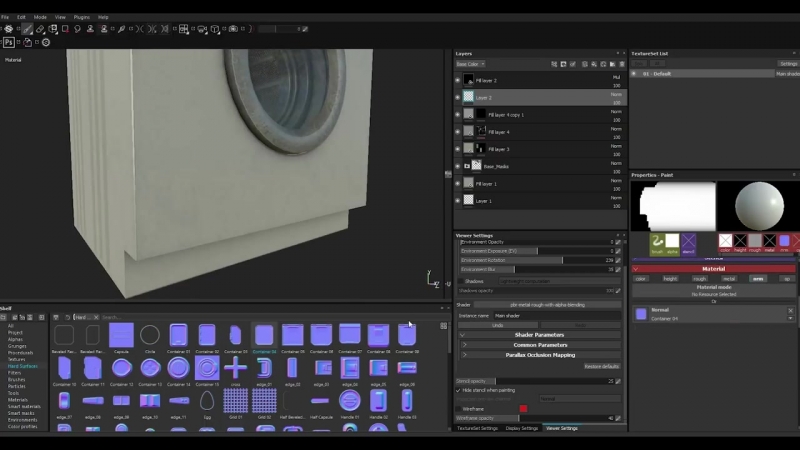This screenshot has height=450, width=800.
Task: Click the brush slot in Properties
Action: click(x=657, y=242)
